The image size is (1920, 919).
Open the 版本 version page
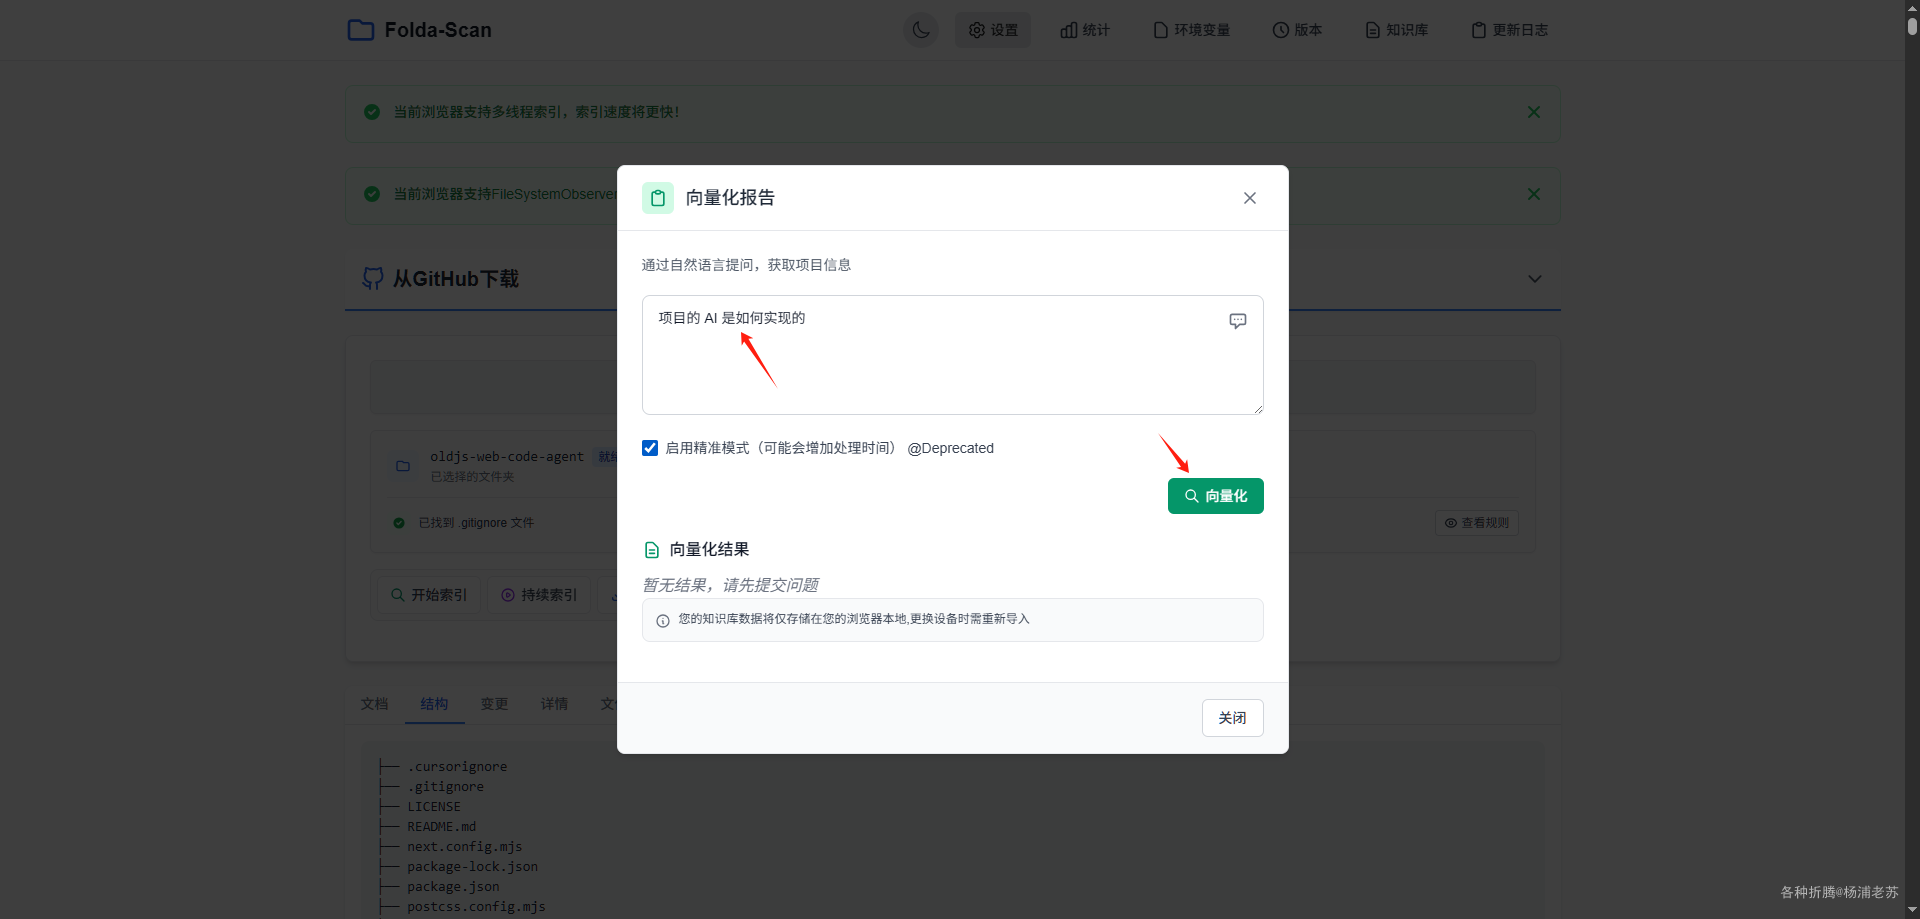click(1297, 30)
